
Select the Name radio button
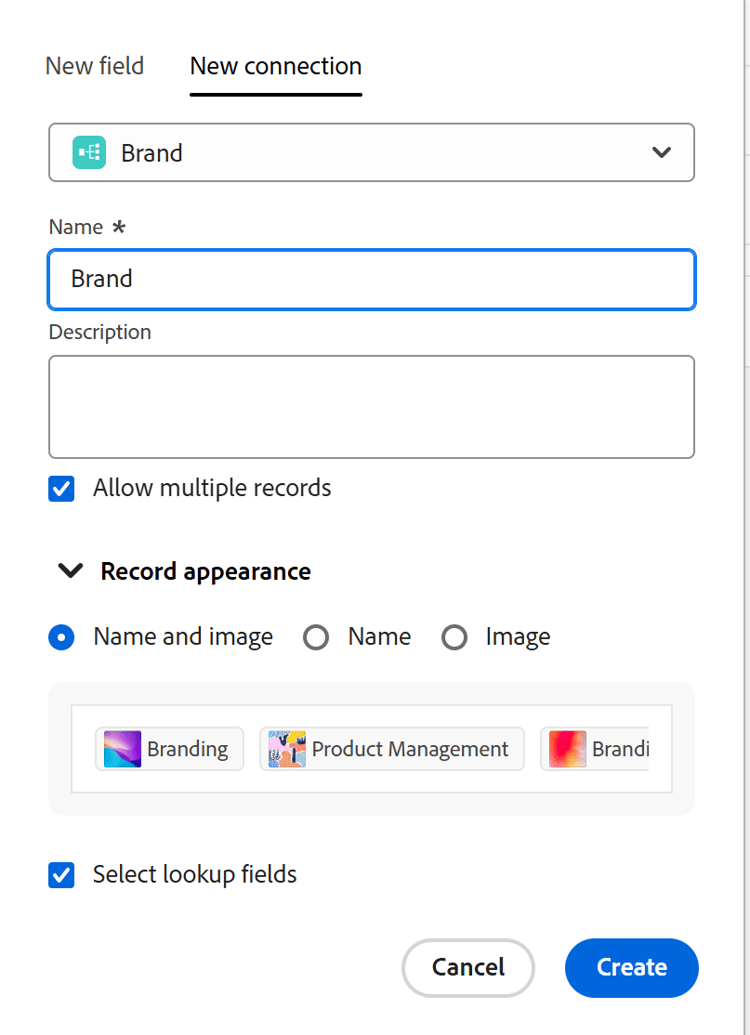[316, 637]
